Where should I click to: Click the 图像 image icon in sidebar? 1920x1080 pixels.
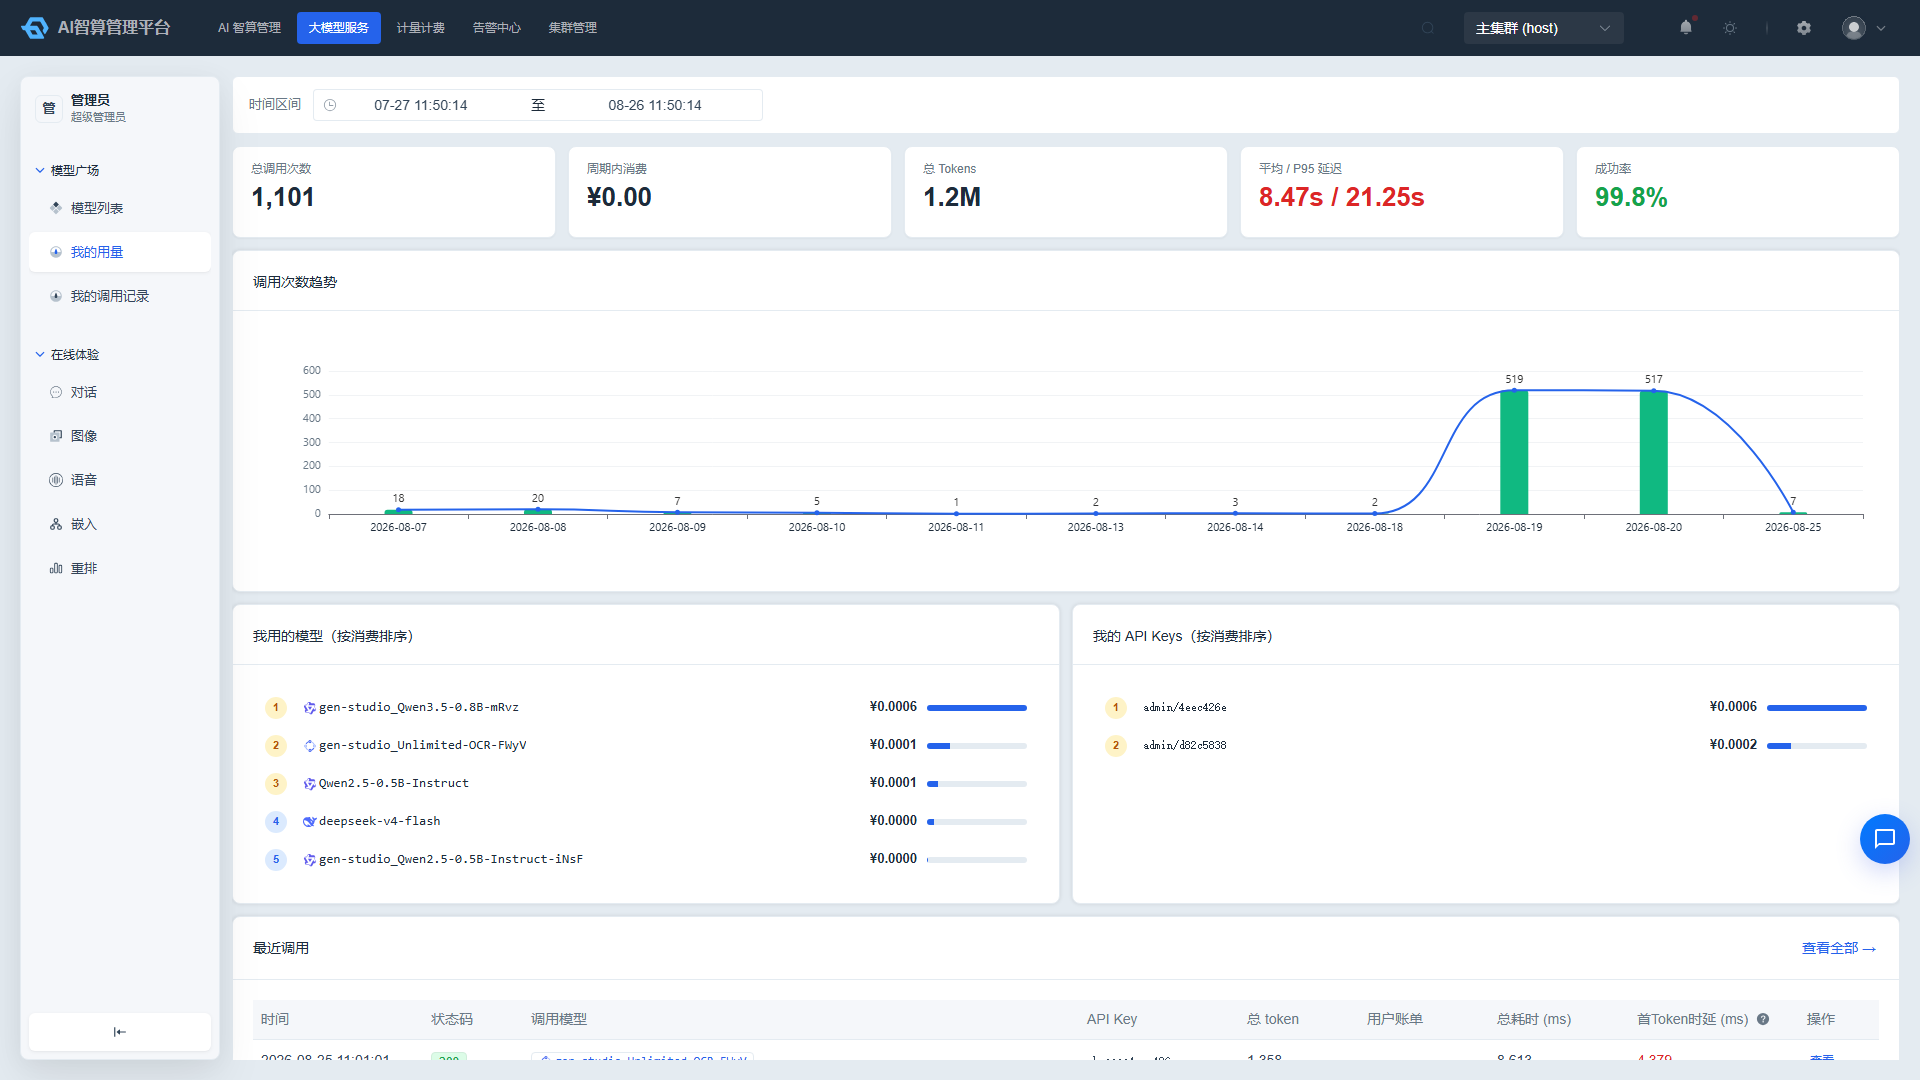(x=56, y=436)
